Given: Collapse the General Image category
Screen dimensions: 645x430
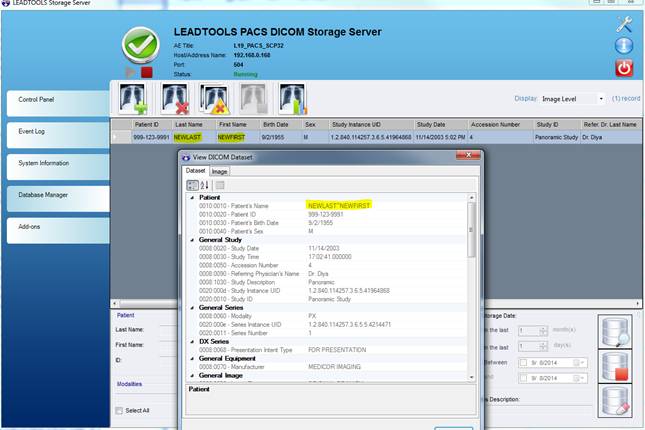Looking at the screenshot, I should coord(192,376).
